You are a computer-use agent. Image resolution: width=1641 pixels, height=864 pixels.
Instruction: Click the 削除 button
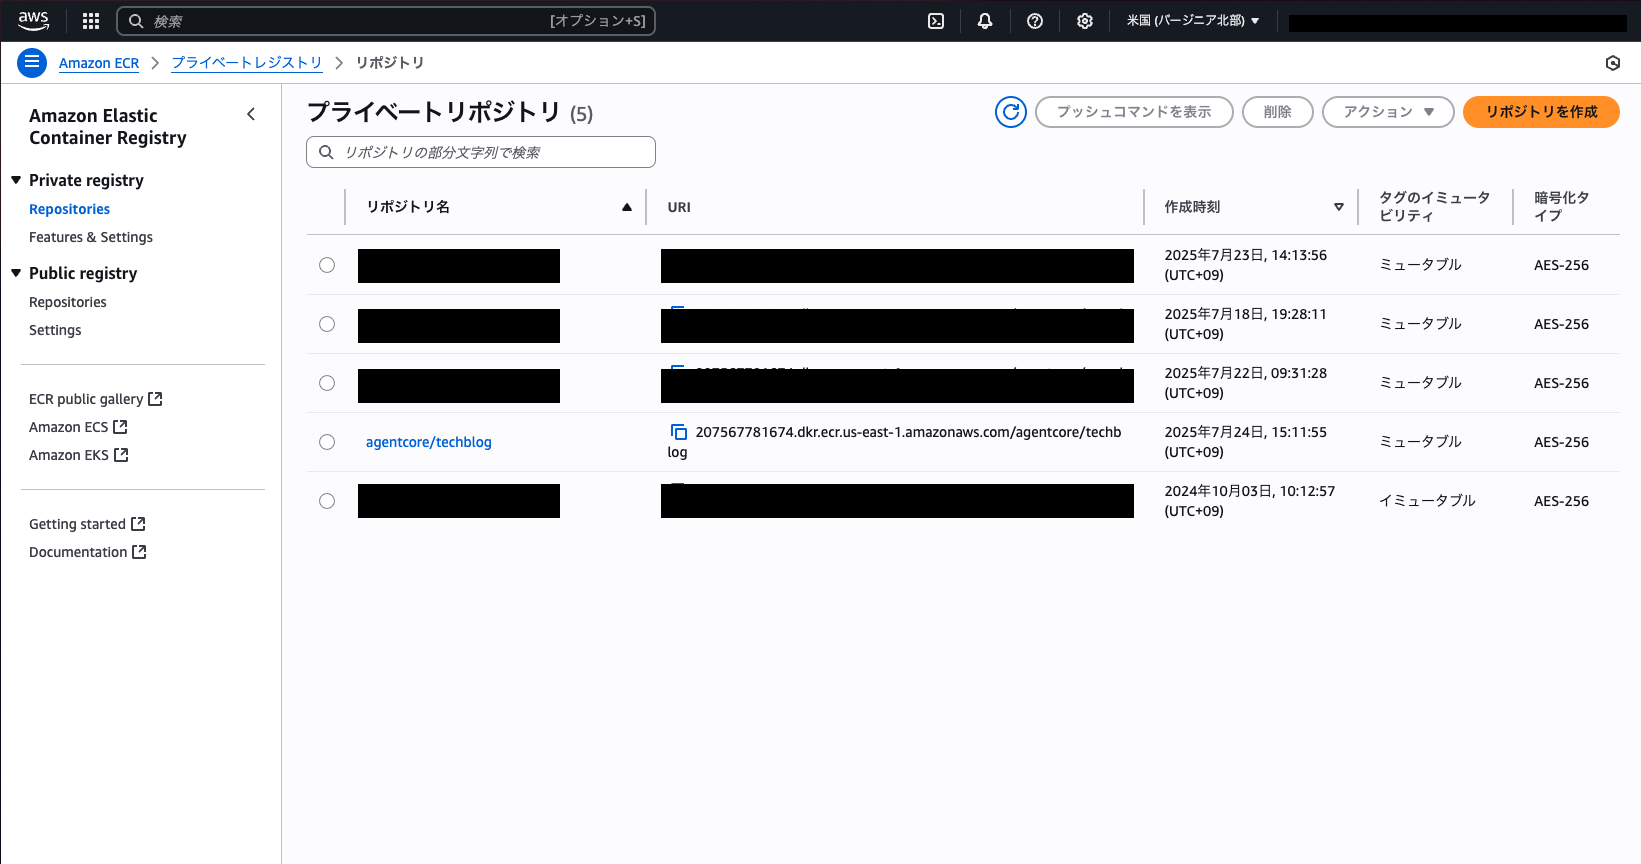pyautogui.click(x=1277, y=112)
